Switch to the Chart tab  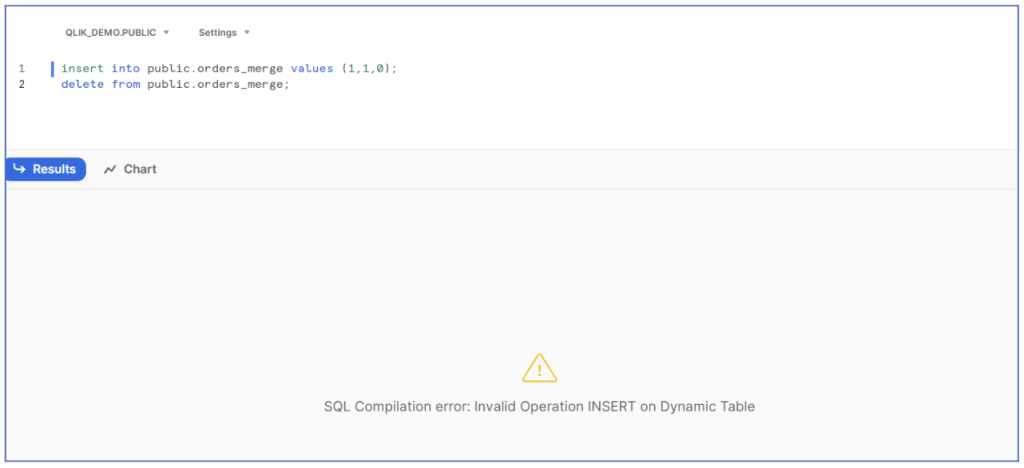click(130, 169)
